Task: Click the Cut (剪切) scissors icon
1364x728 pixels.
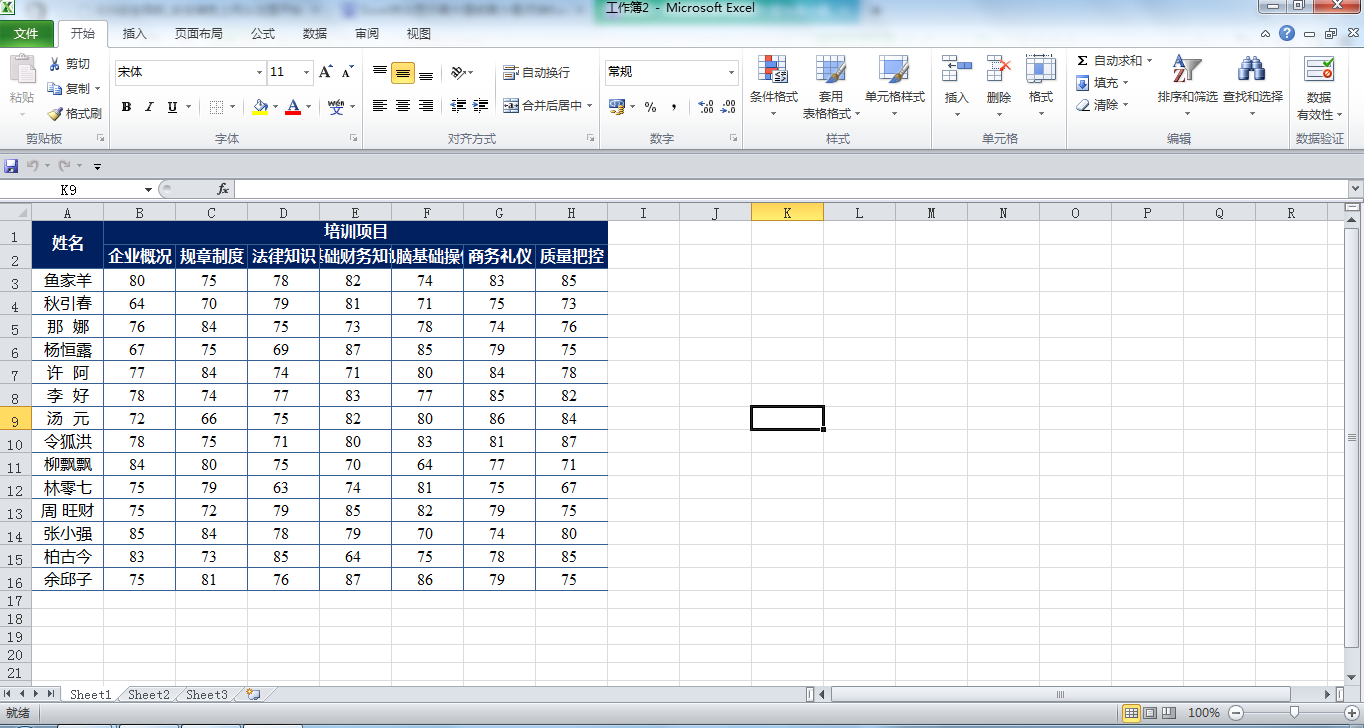Action: [55, 64]
